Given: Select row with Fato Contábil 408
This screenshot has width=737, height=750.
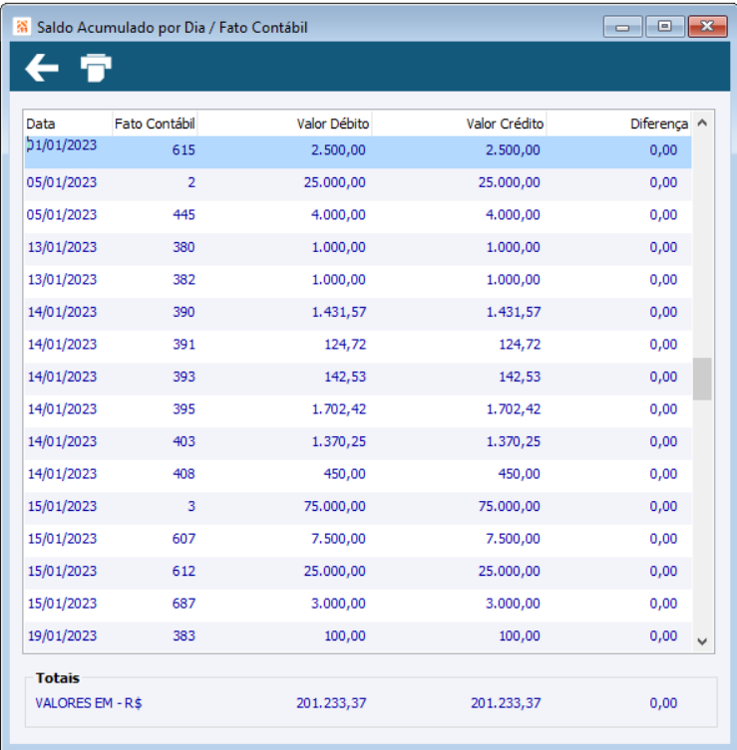Looking at the screenshot, I should tap(358, 476).
